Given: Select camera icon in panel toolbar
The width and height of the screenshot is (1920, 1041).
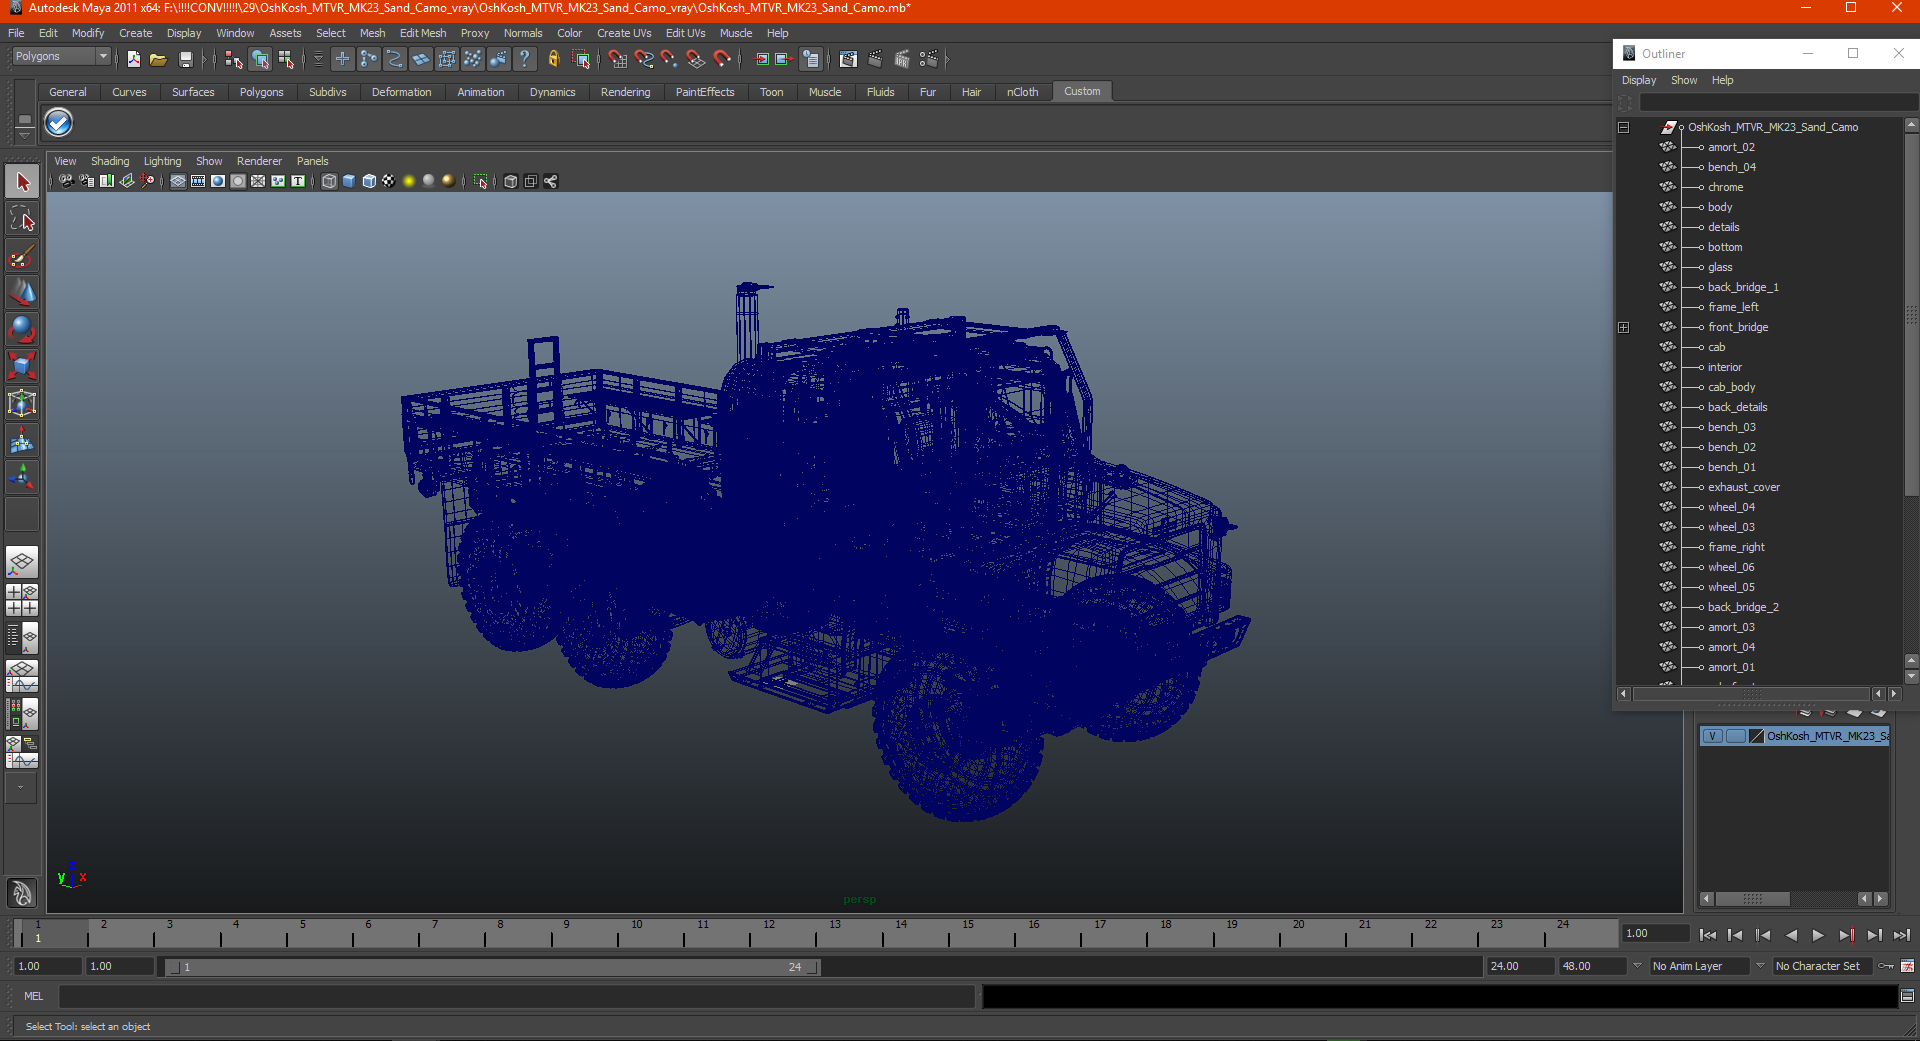Looking at the screenshot, I should point(66,181).
